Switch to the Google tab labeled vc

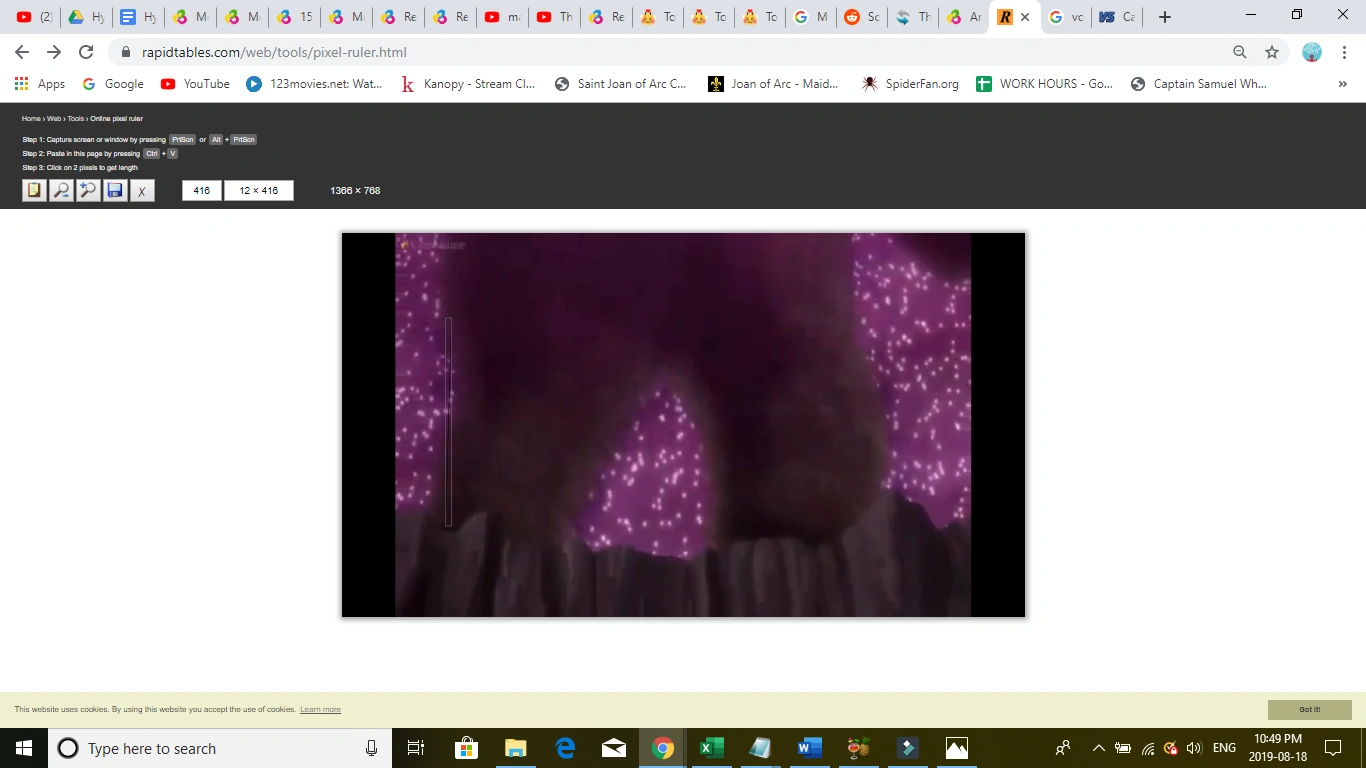(x=1066, y=17)
